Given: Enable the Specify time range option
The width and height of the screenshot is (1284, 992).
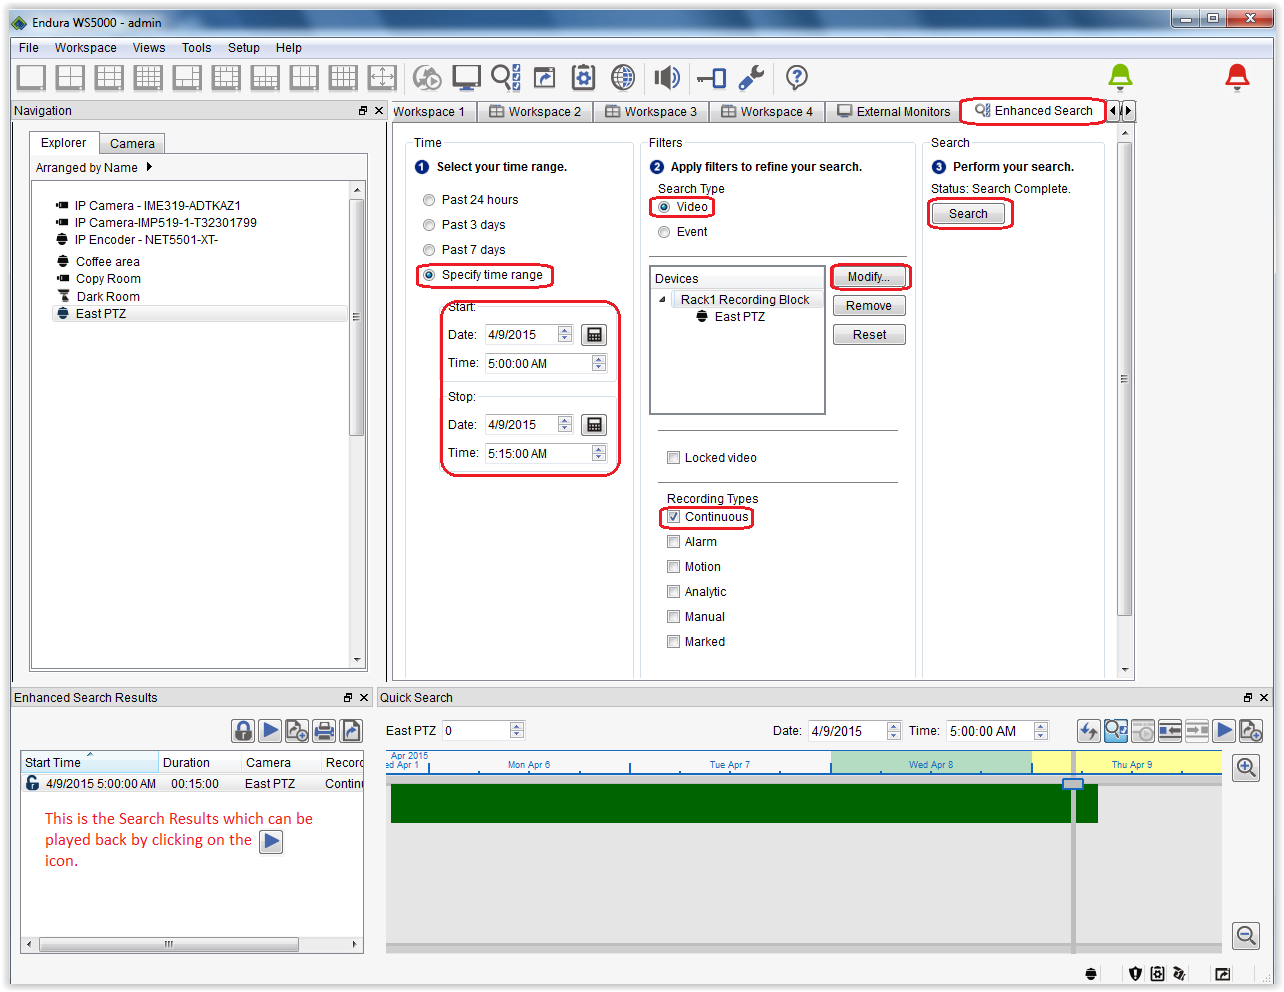Looking at the screenshot, I should 429,274.
